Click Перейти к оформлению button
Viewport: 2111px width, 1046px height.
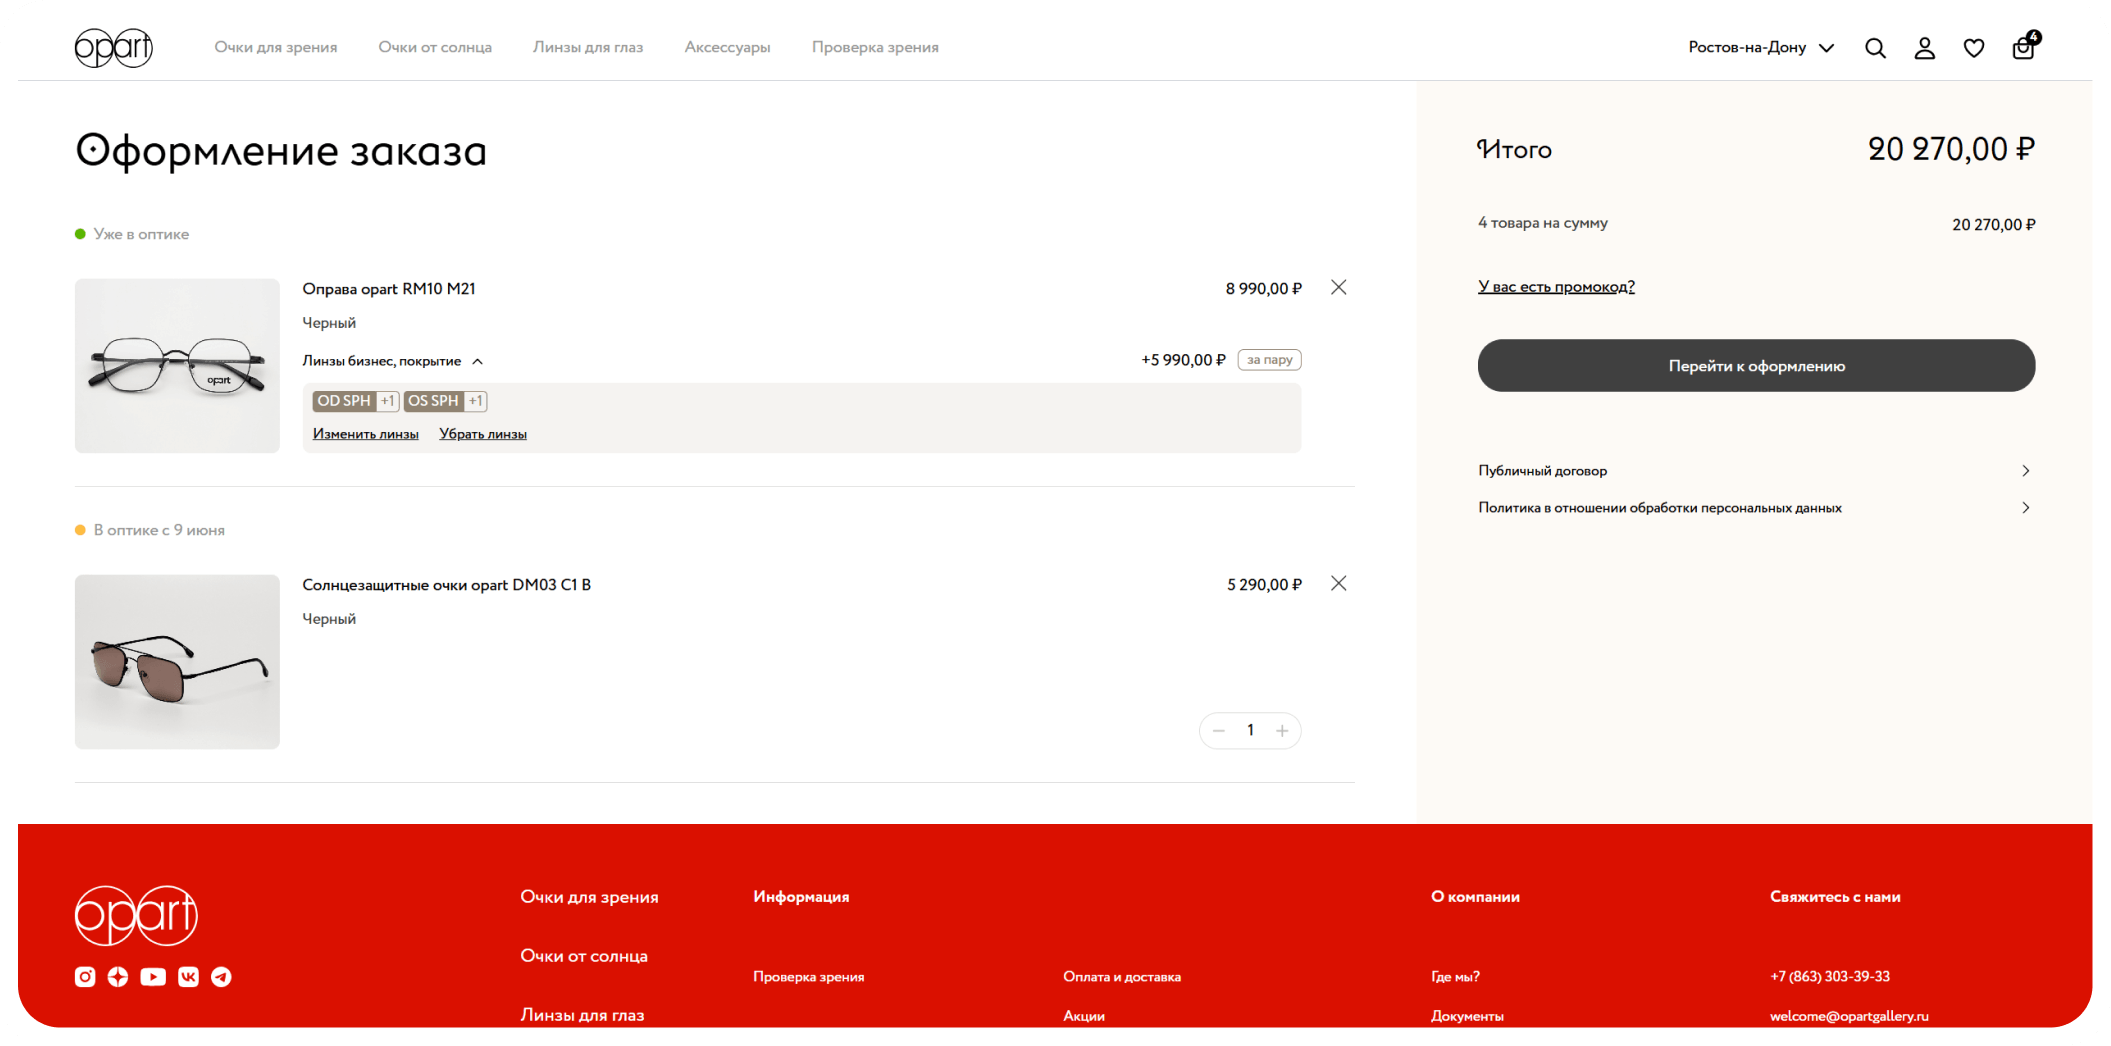[1756, 366]
